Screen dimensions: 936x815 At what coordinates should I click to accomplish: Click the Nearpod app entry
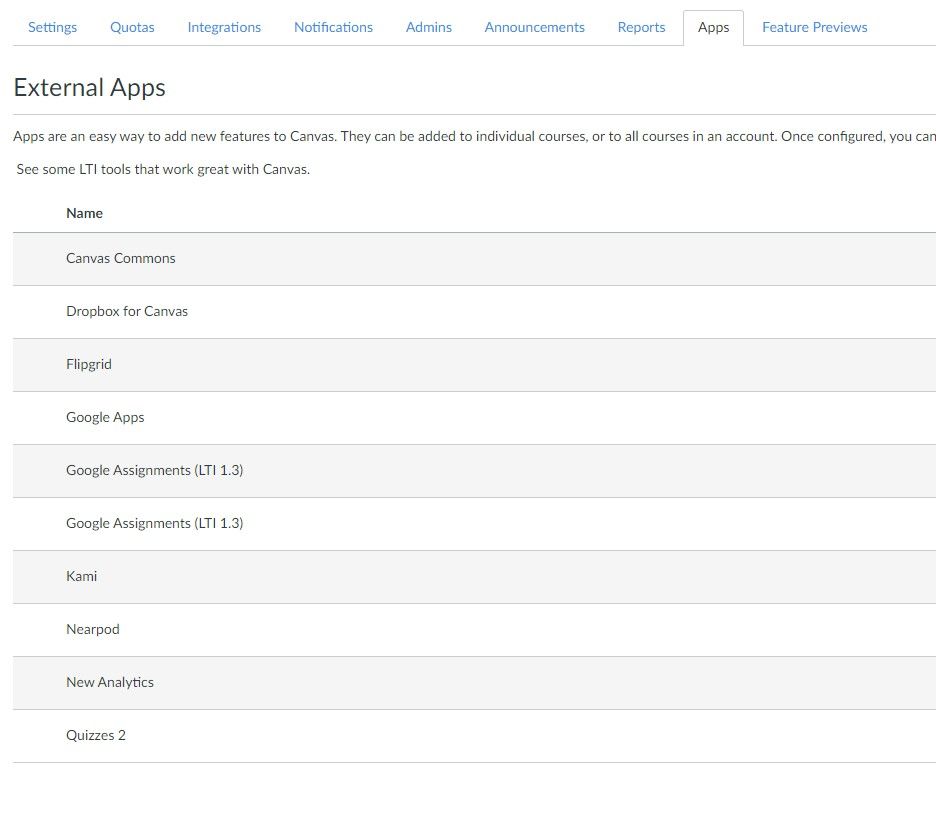(92, 629)
